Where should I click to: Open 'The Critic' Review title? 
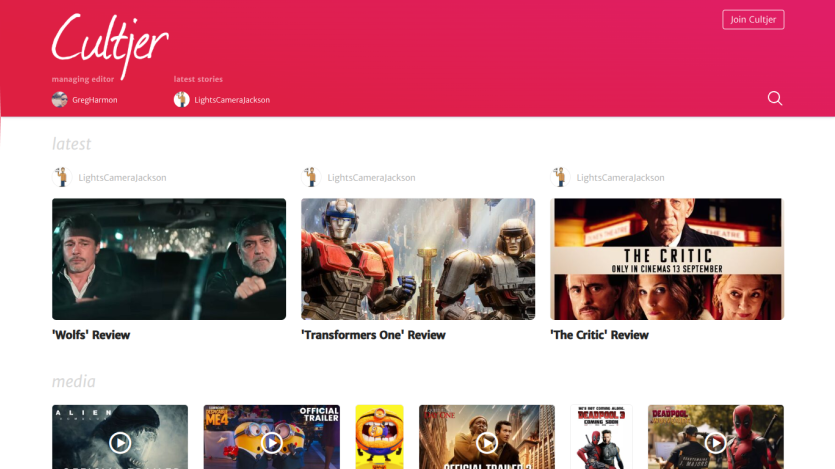click(600, 335)
